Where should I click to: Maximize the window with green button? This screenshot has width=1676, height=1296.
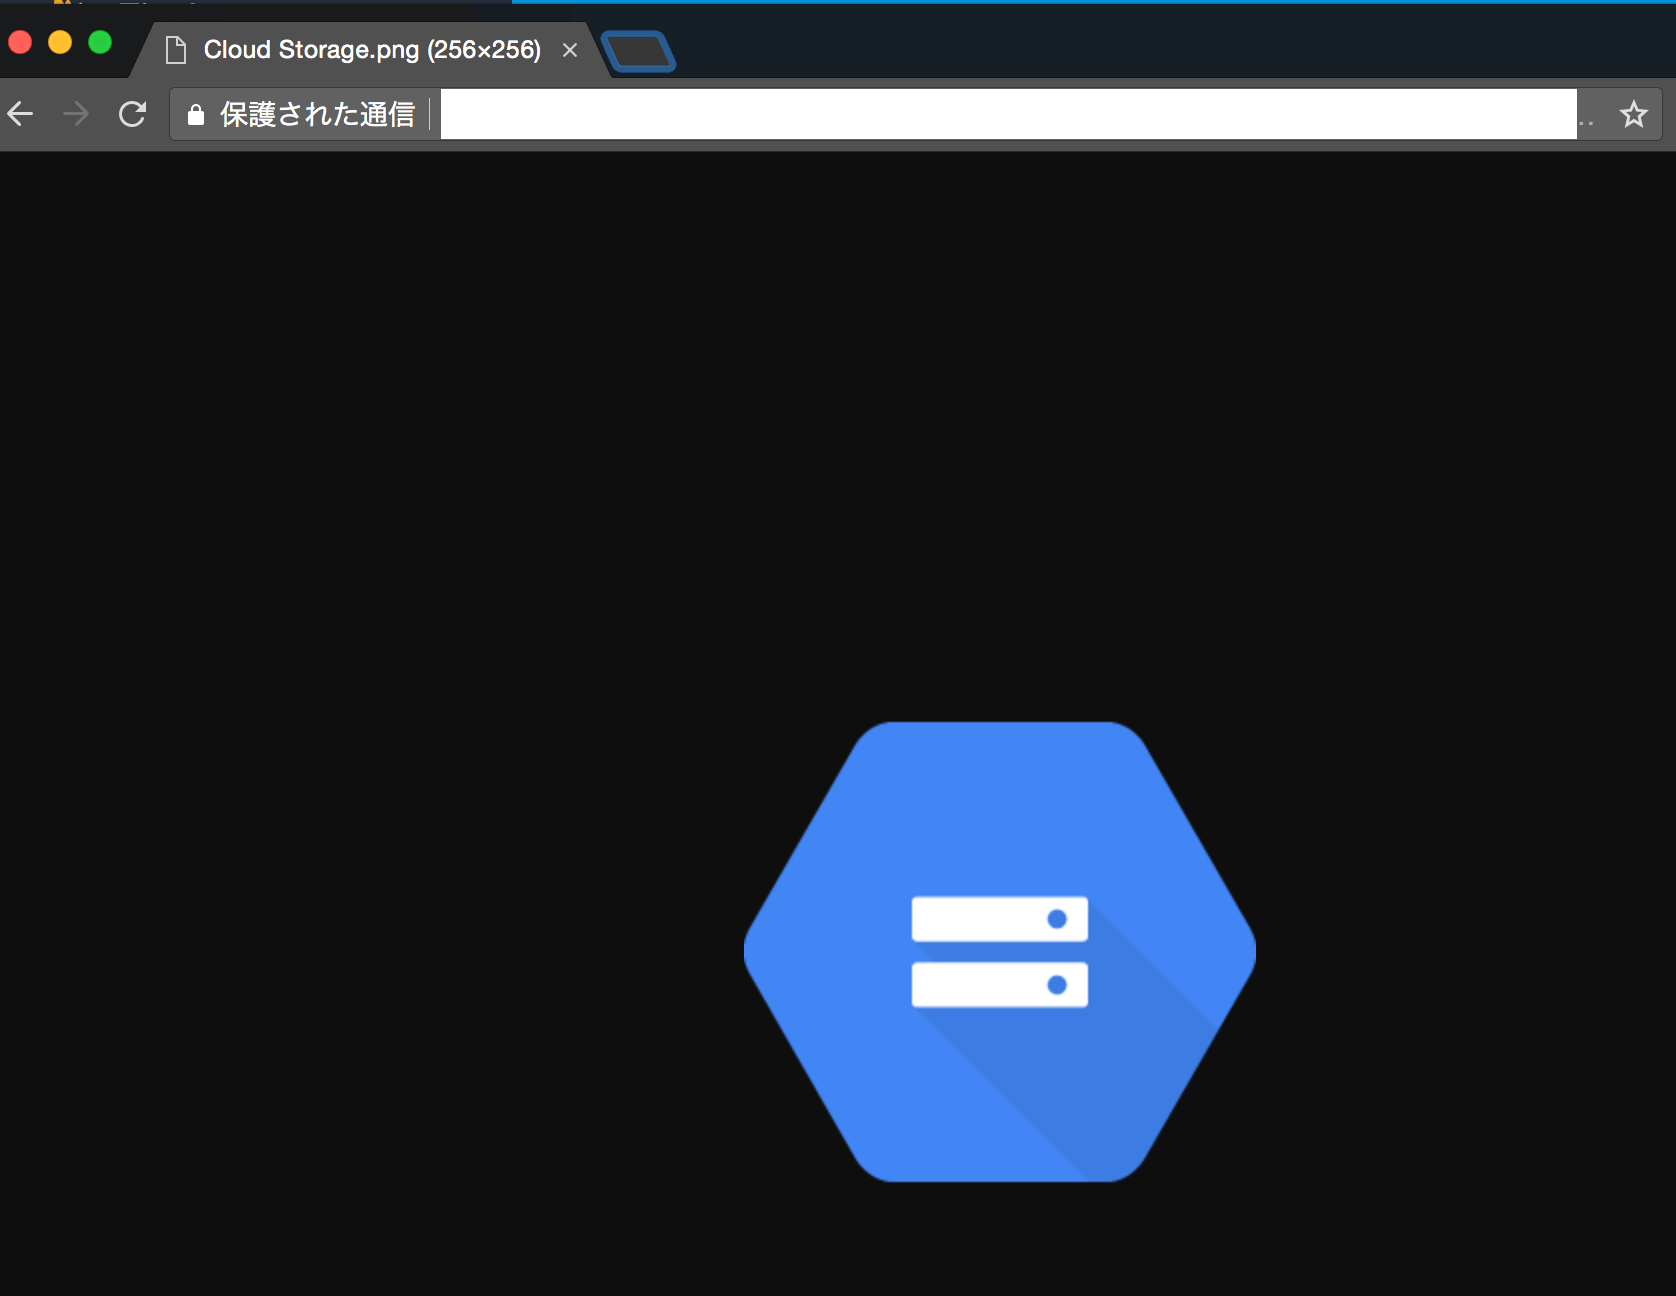pos(100,42)
